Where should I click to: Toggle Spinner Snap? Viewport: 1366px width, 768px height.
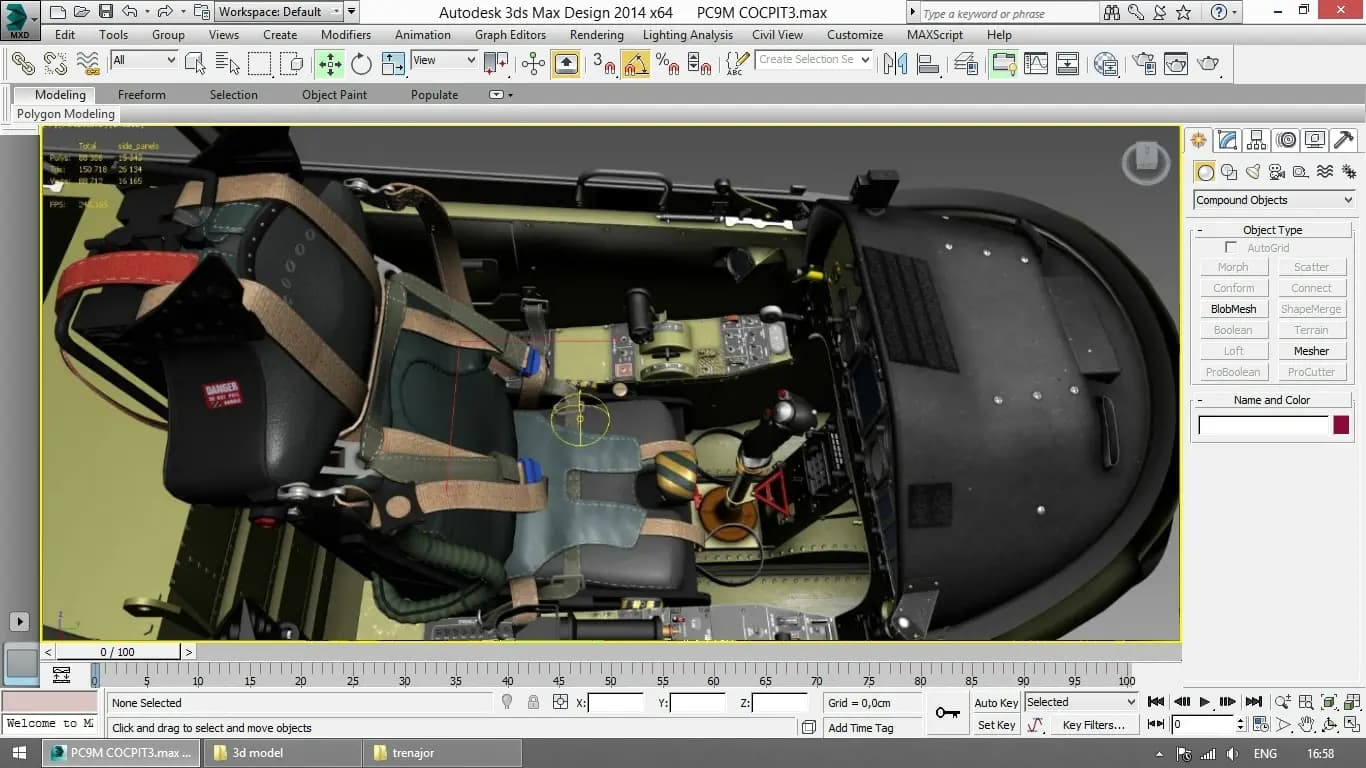coord(699,63)
